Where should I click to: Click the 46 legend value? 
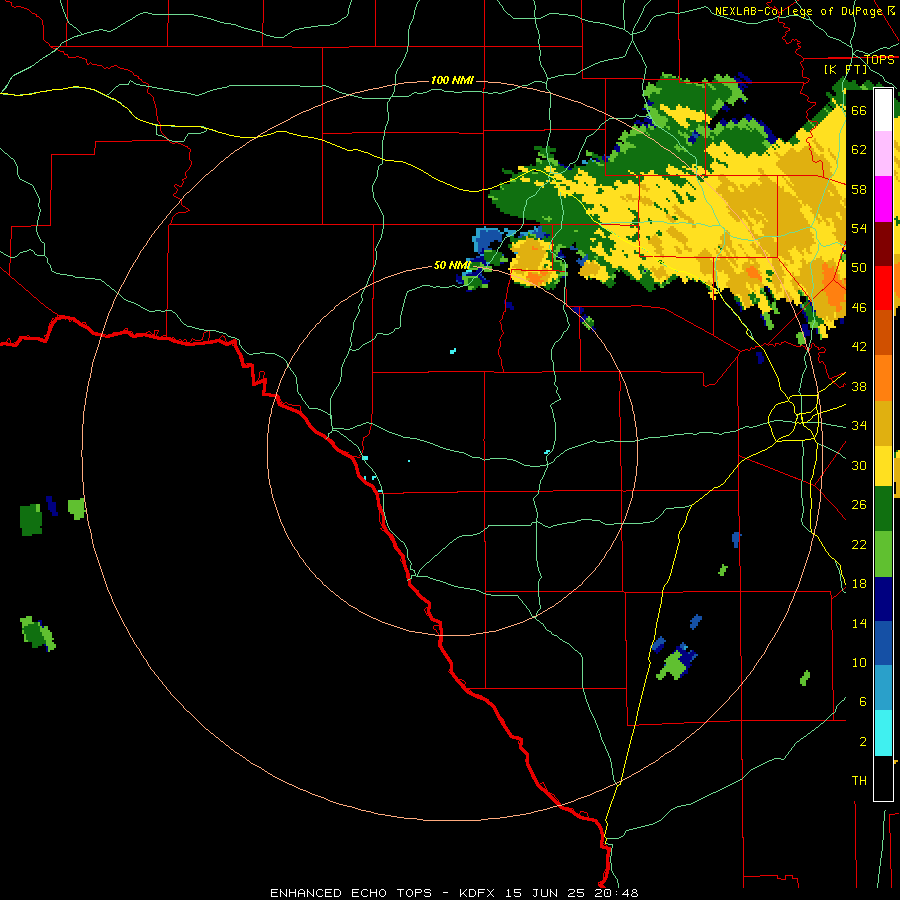tap(859, 307)
